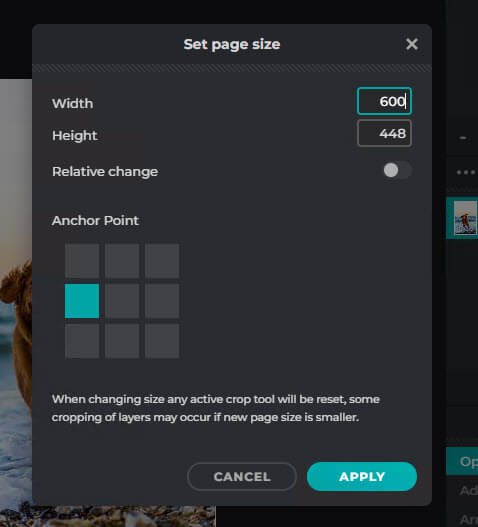This screenshot has height=527, width=478.
Task: Open the three-dots menu in right panel
Action: tap(466, 172)
